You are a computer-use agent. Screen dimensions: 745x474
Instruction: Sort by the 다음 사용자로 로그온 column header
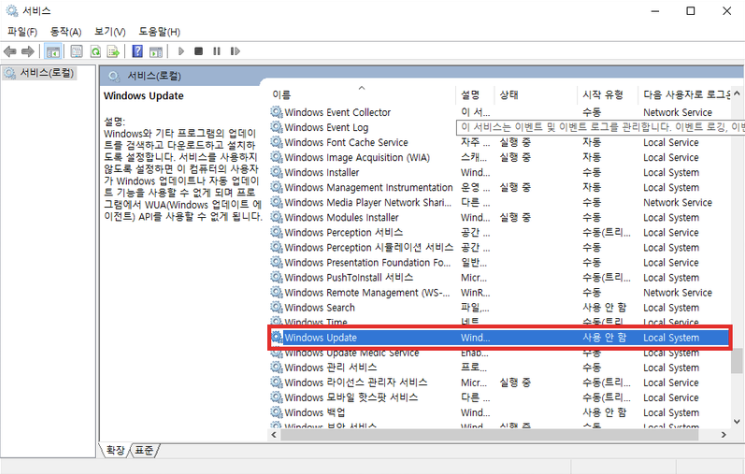click(684, 95)
